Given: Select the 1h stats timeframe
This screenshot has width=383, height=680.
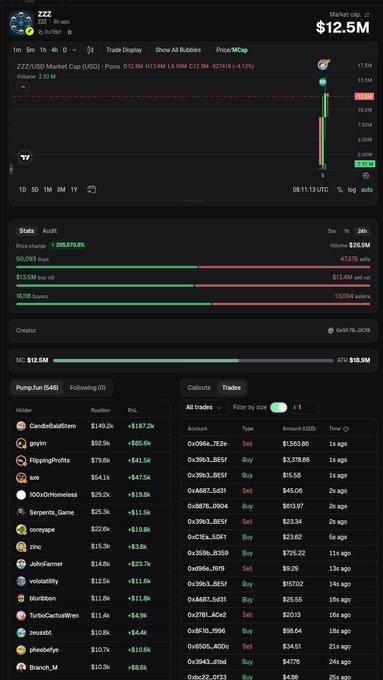Looking at the screenshot, I should [x=347, y=231].
